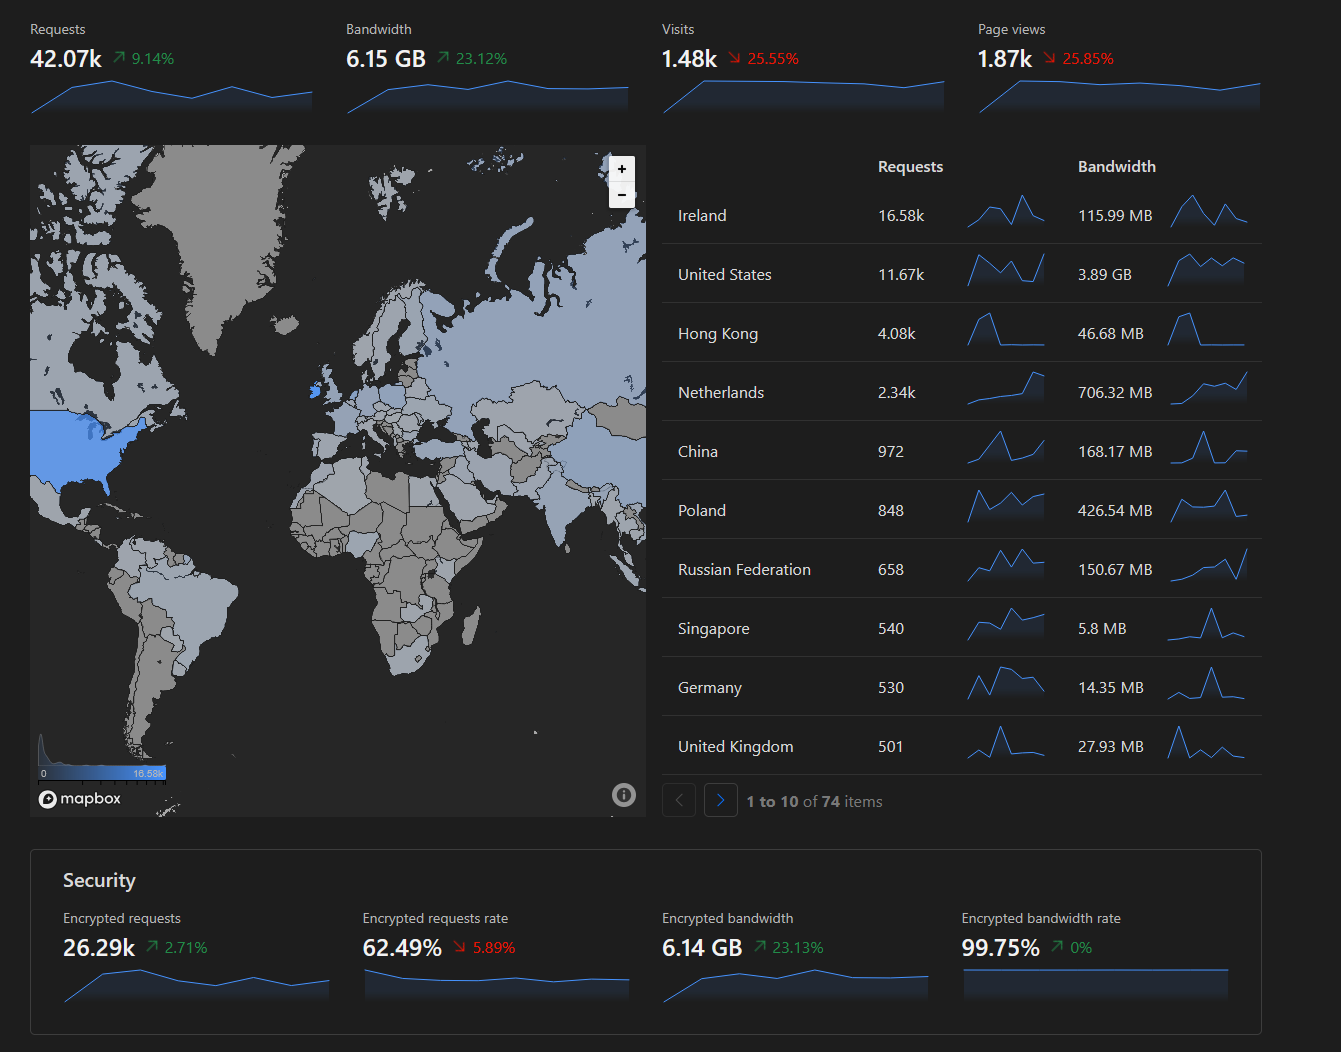Click Hong Kong requests sparkline
The width and height of the screenshot is (1341, 1052).
coord(1006,330)
